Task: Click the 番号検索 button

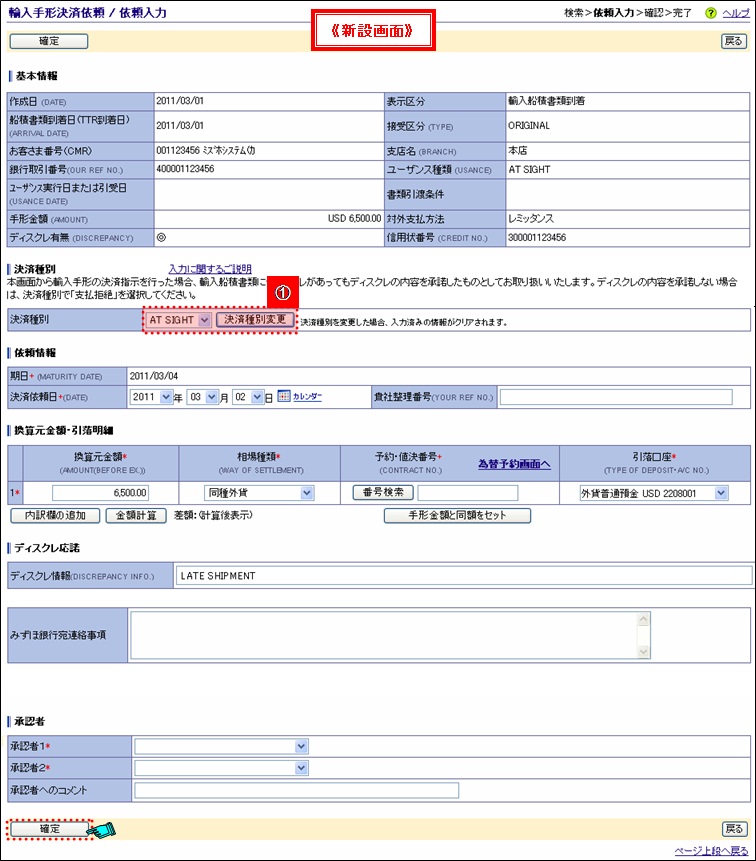Action: (383, 493)
